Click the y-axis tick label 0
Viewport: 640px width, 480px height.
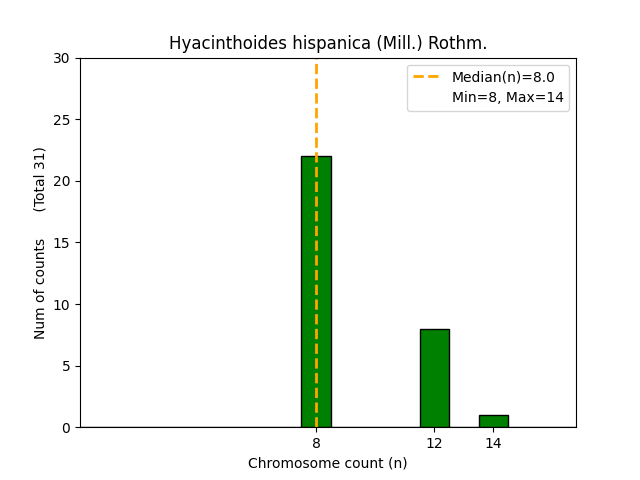[67, 428]
